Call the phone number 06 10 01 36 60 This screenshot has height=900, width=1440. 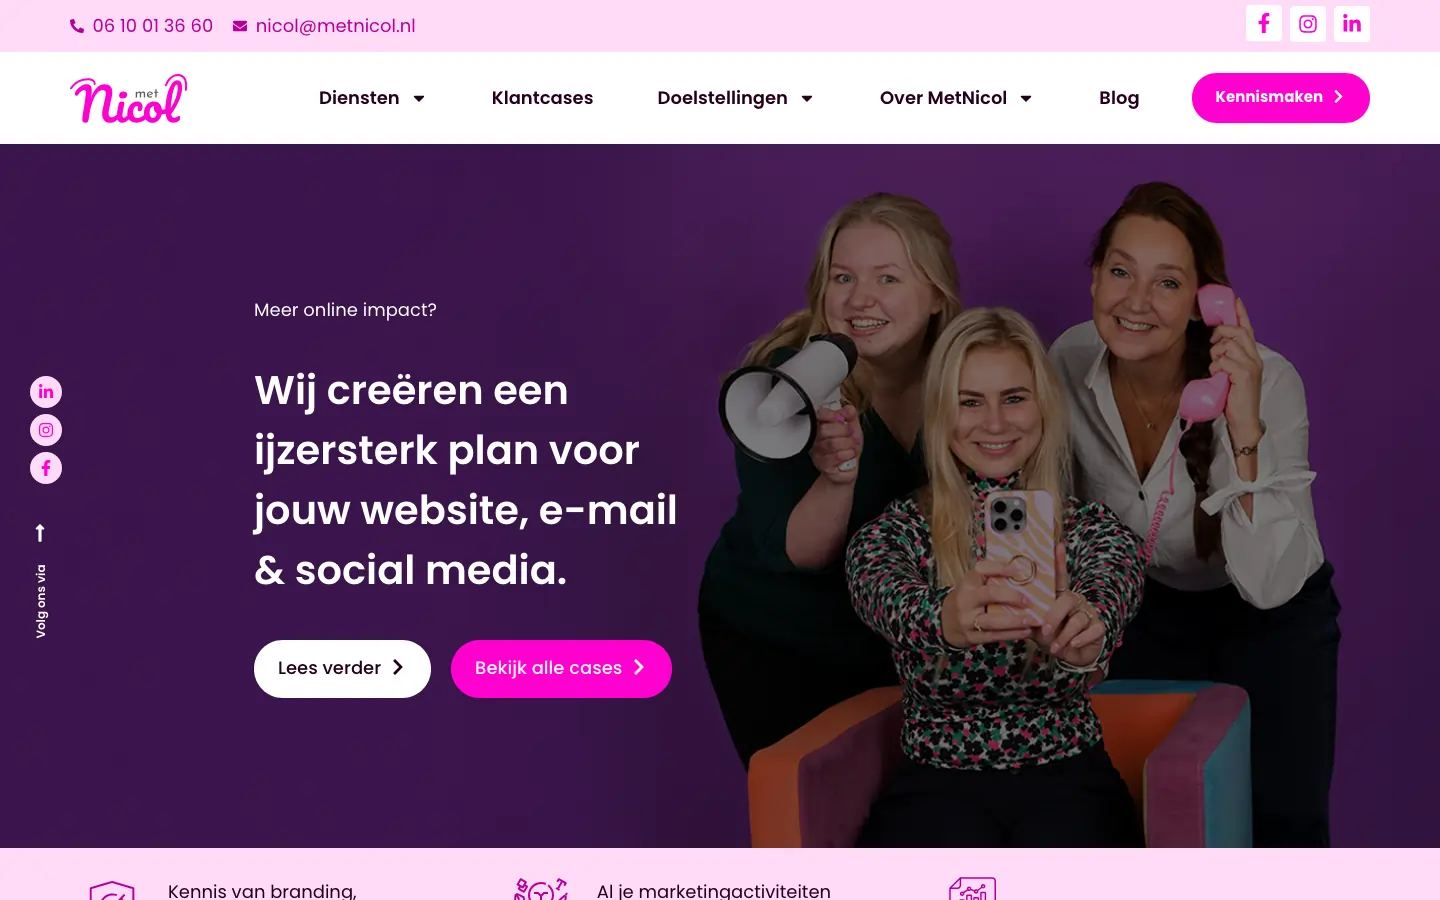[x=153, y=26]
